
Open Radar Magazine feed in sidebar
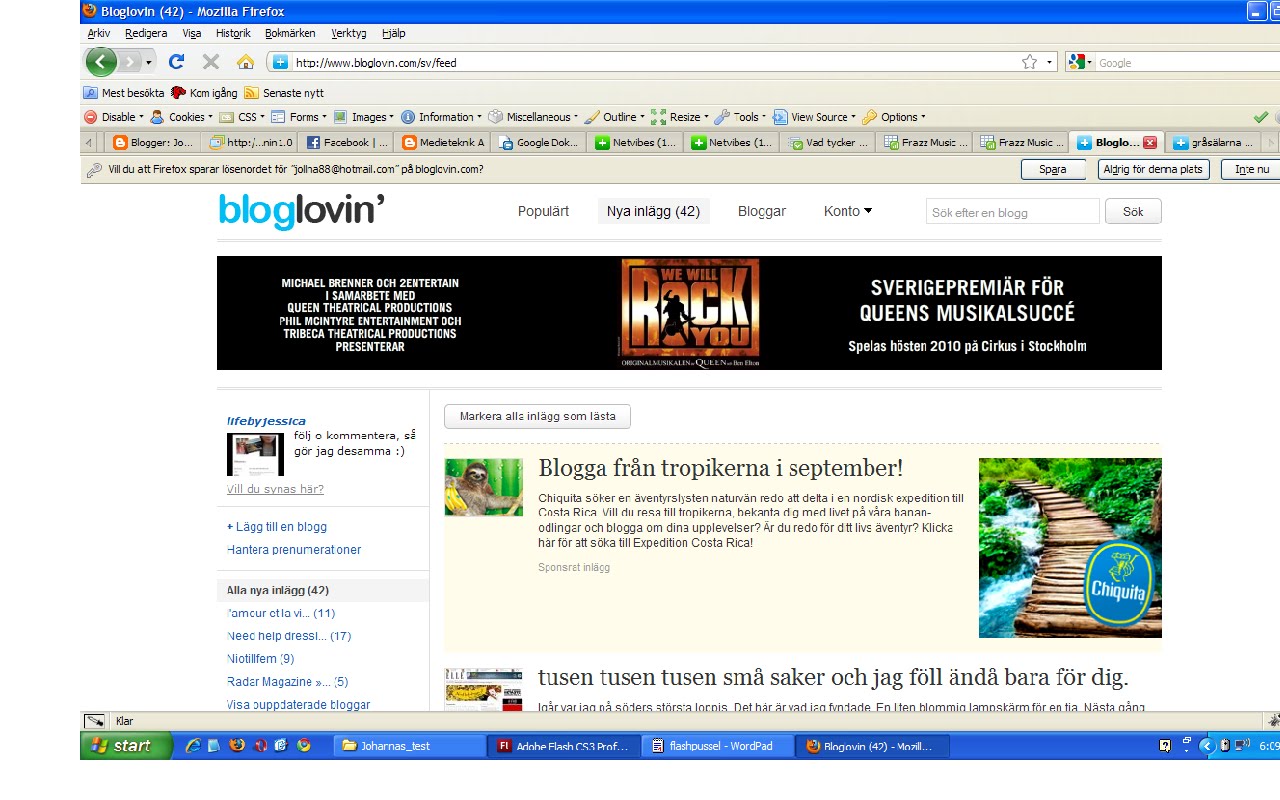pyautogui.click(x=288, y=682)
